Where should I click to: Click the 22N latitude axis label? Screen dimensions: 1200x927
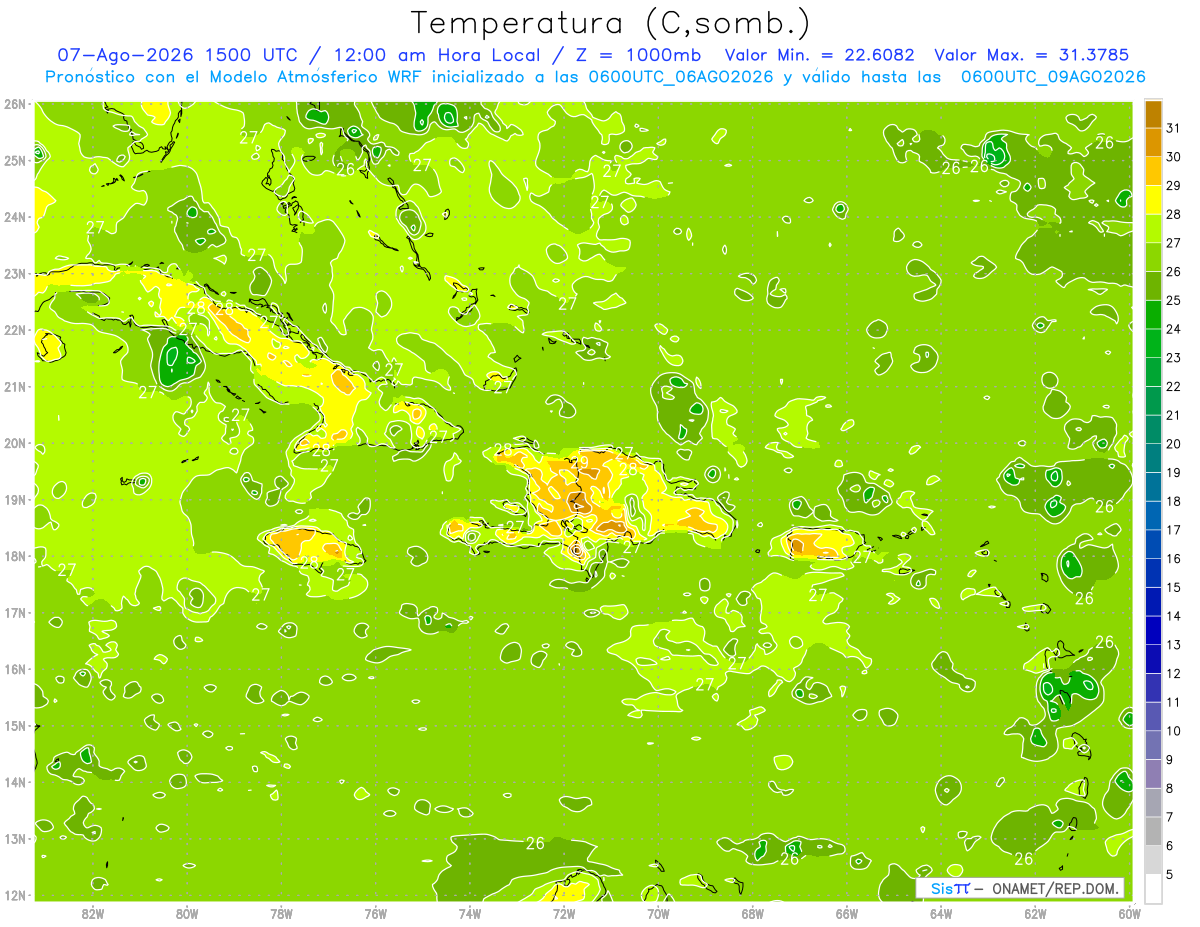tap(16, 330)
